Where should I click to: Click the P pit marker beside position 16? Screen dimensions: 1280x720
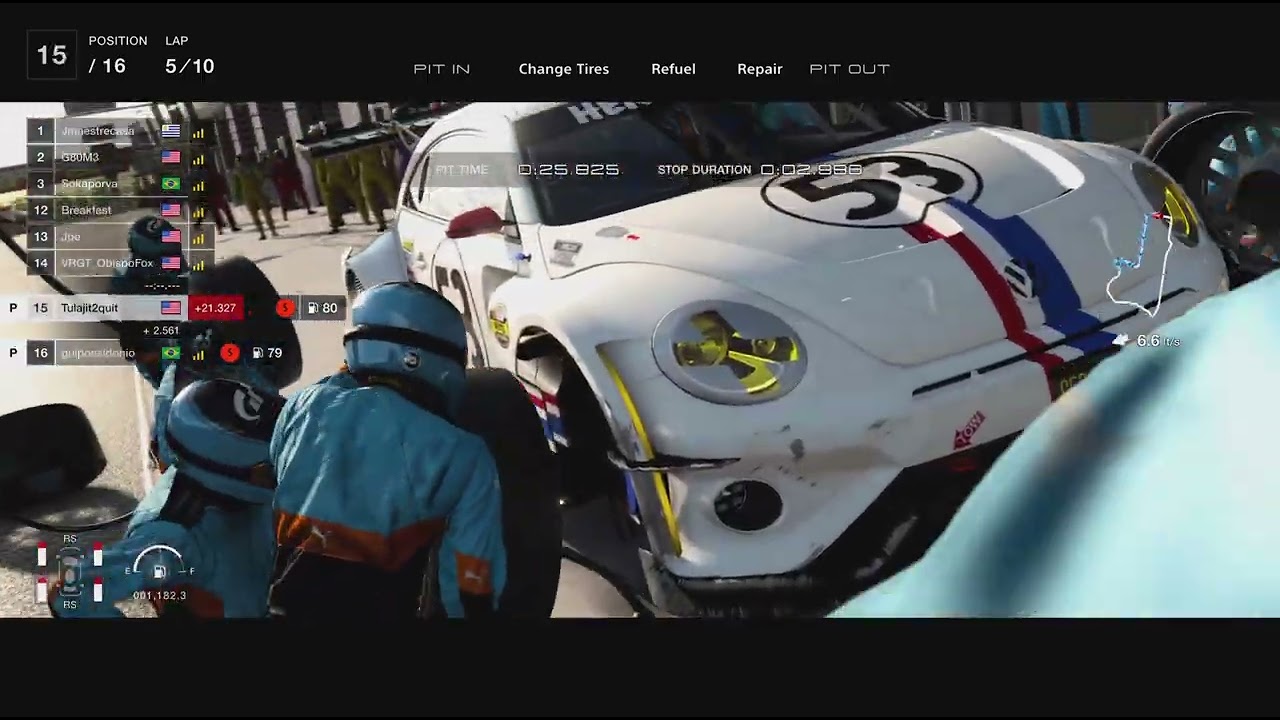pos(13,353)
